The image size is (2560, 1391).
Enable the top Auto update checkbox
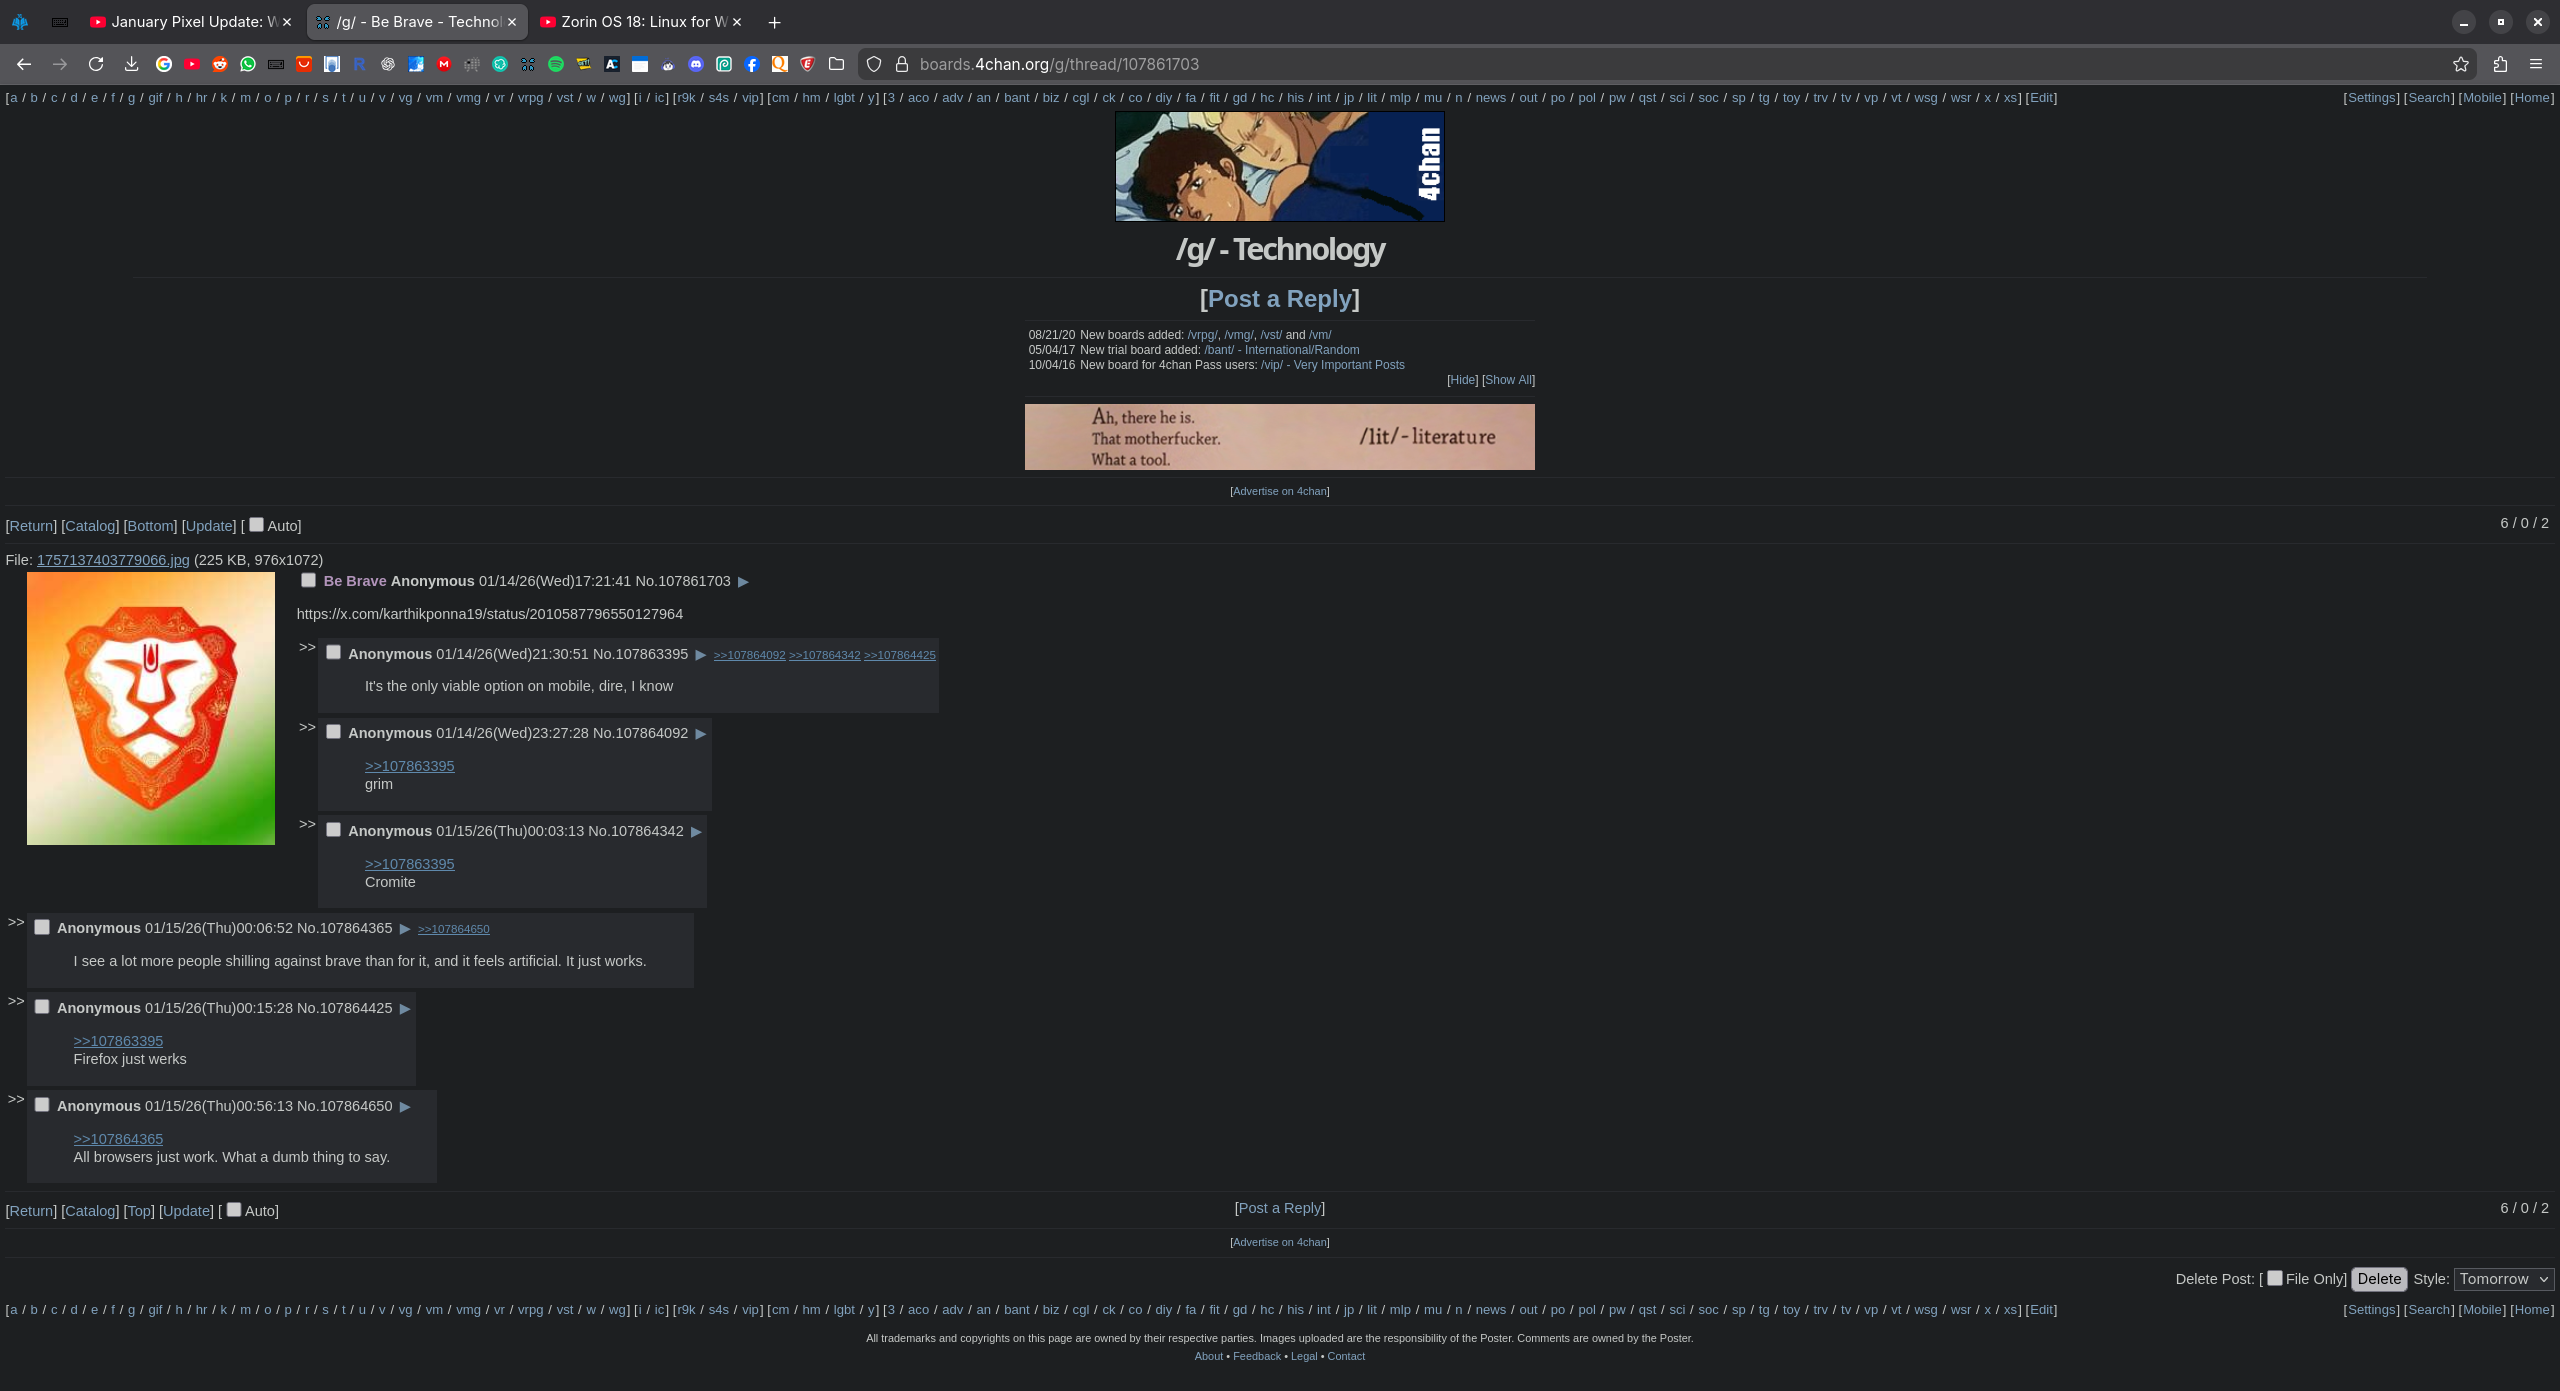[x=256, y=525]
